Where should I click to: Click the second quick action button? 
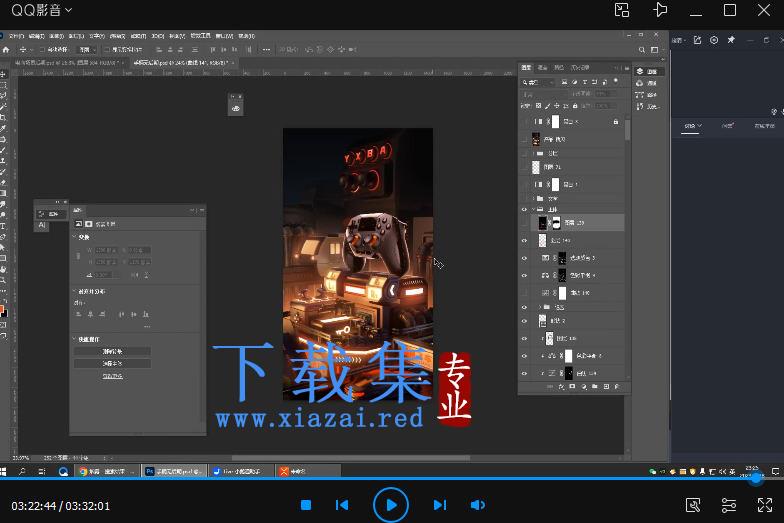pos(112,364)
